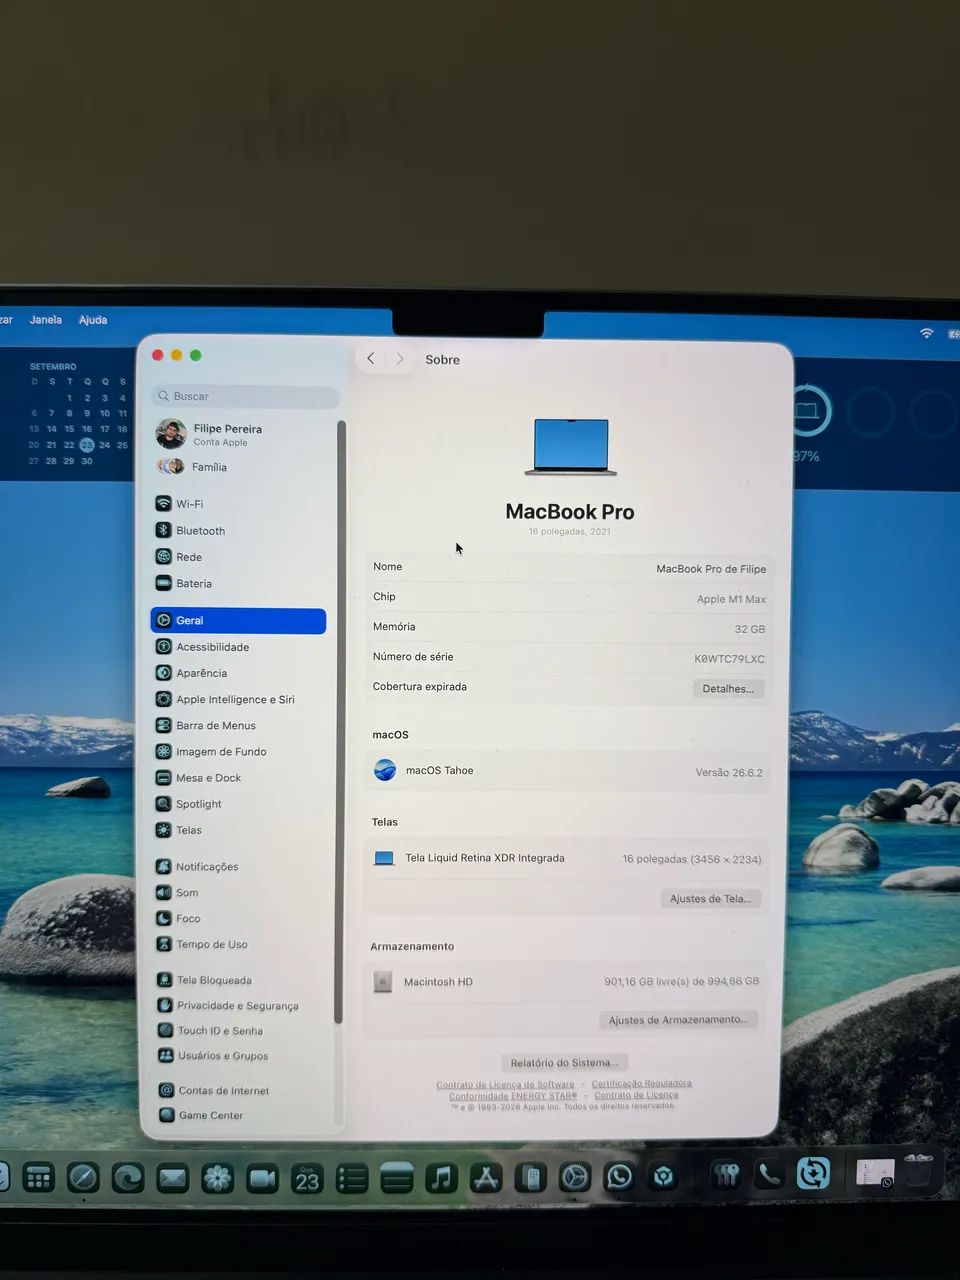This screenshot has height=1280, width=960.
Task: Open Contrato de Licença de Software link
Action: click(x=505, y=1084)
